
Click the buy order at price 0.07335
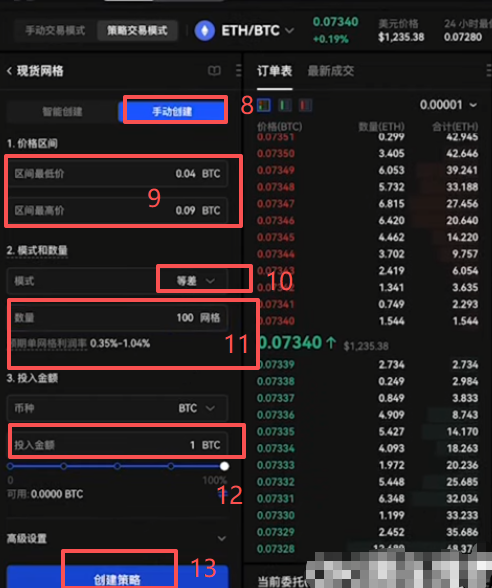pos(368,432)
